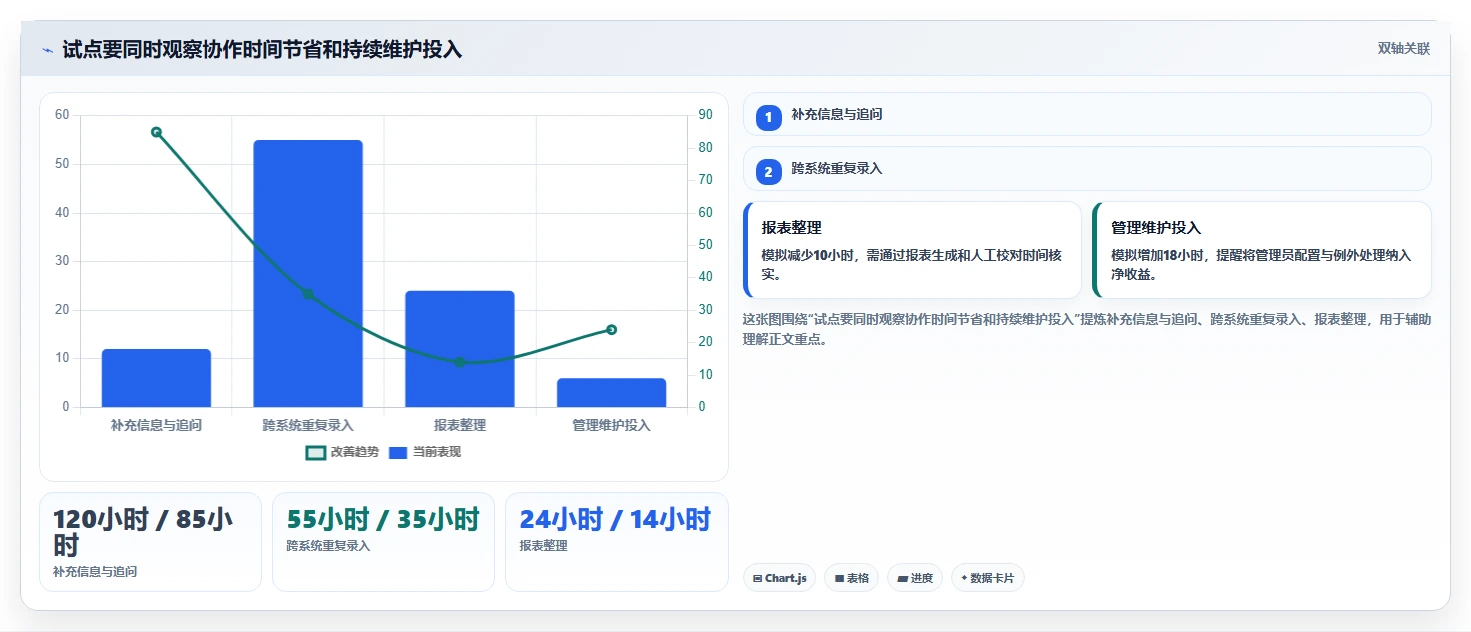Click the lightning icon beside the title
The width and height of the screenshot is (1471, 632).
(x=47, y=50)
